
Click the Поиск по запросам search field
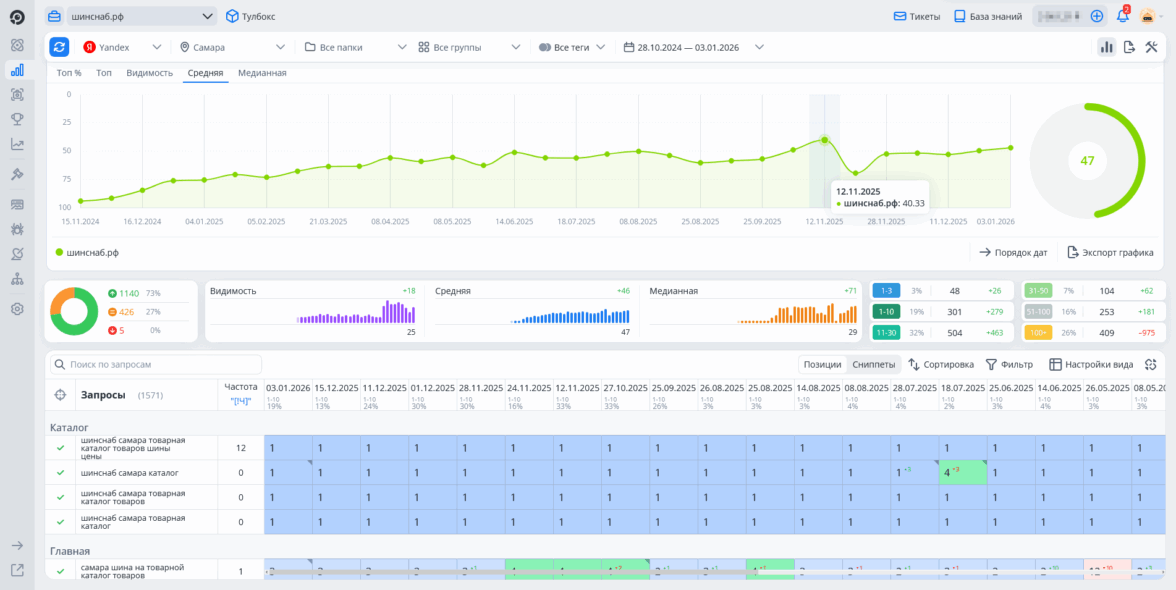coord(156,365)
